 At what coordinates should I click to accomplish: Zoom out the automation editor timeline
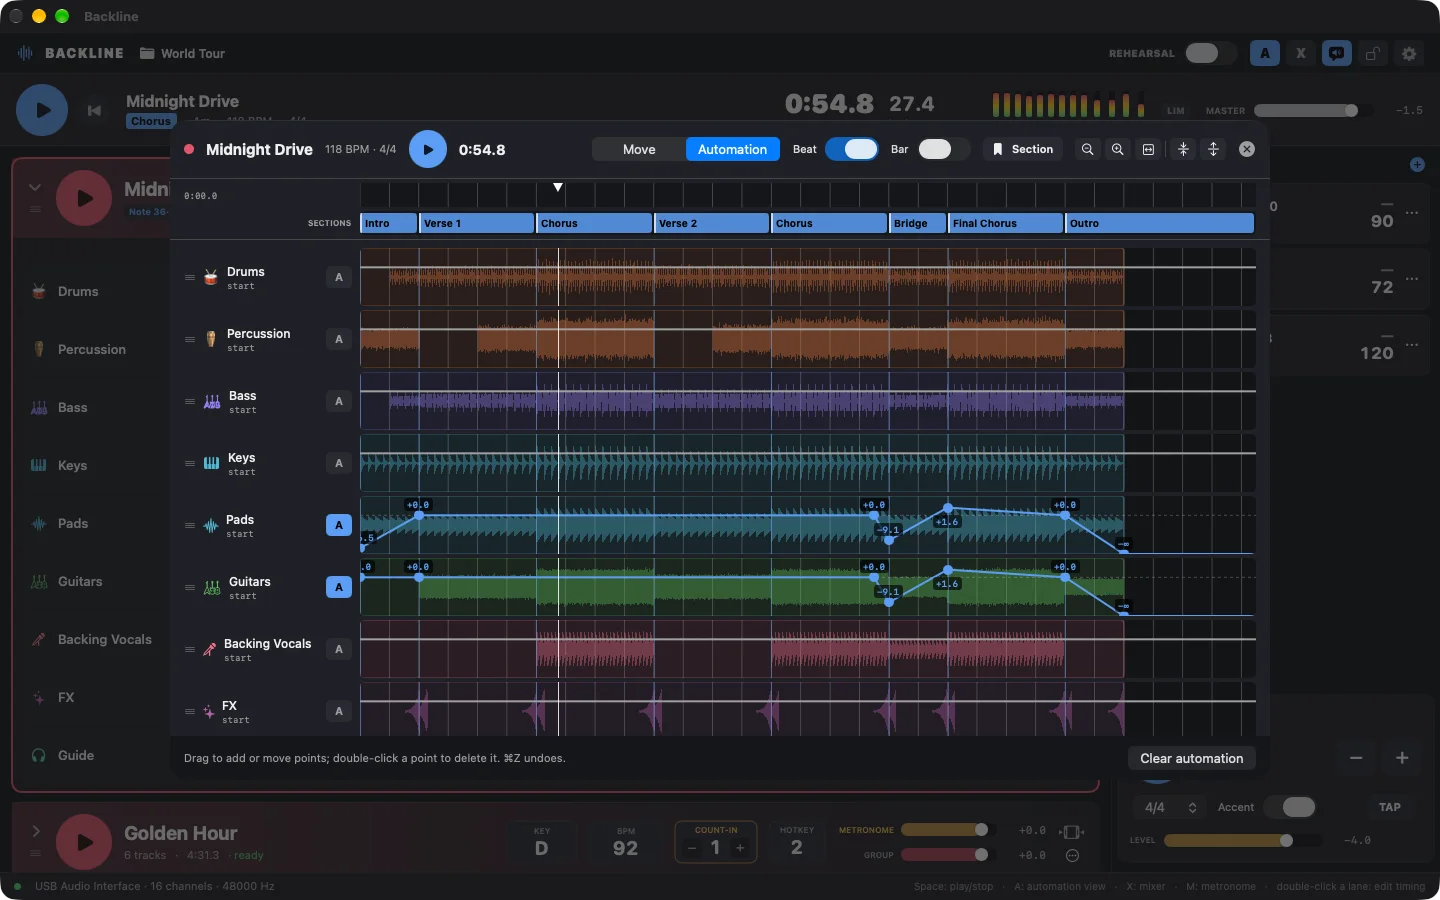(1087, 149)
